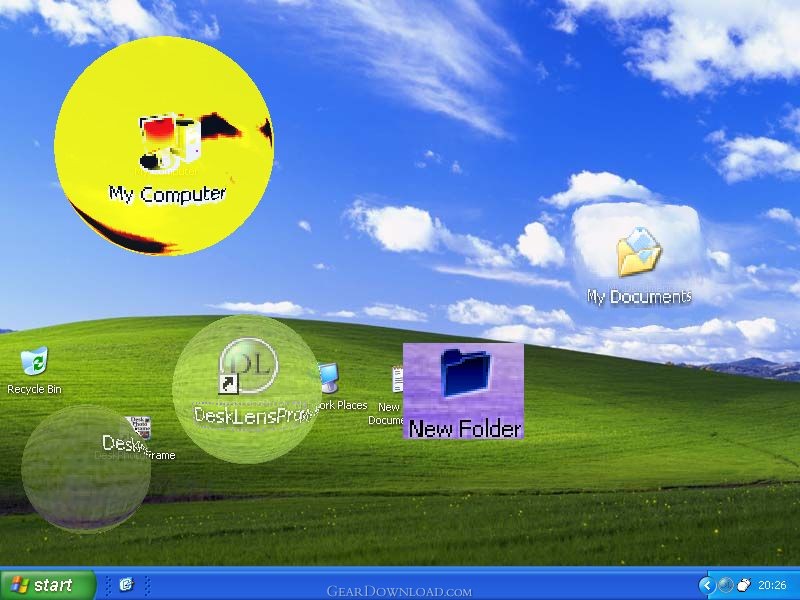The height and width of the screenshot is (600, 800).
Task: Open the My Documents folder icon
Action: (638, 252)
